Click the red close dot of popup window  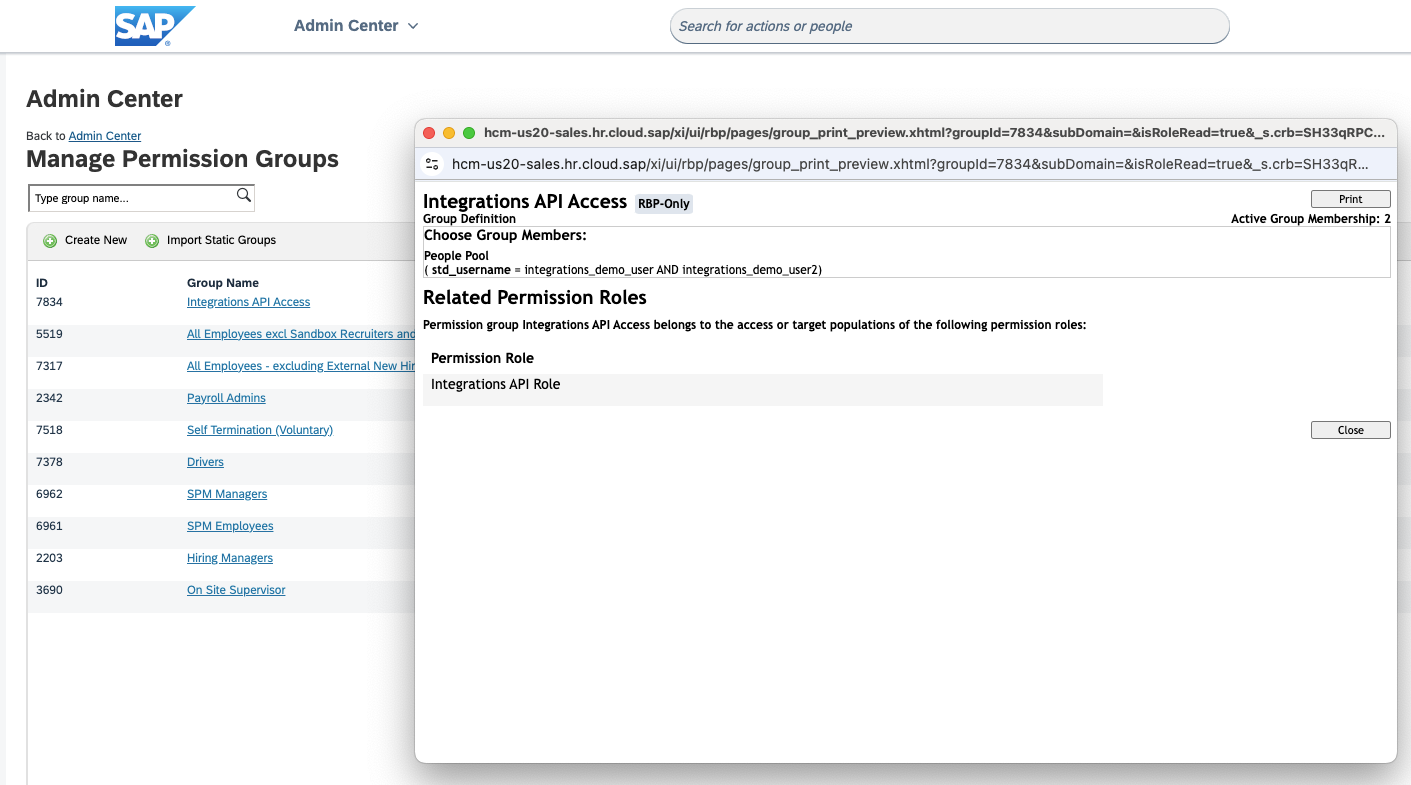click(x=430, y=133)
